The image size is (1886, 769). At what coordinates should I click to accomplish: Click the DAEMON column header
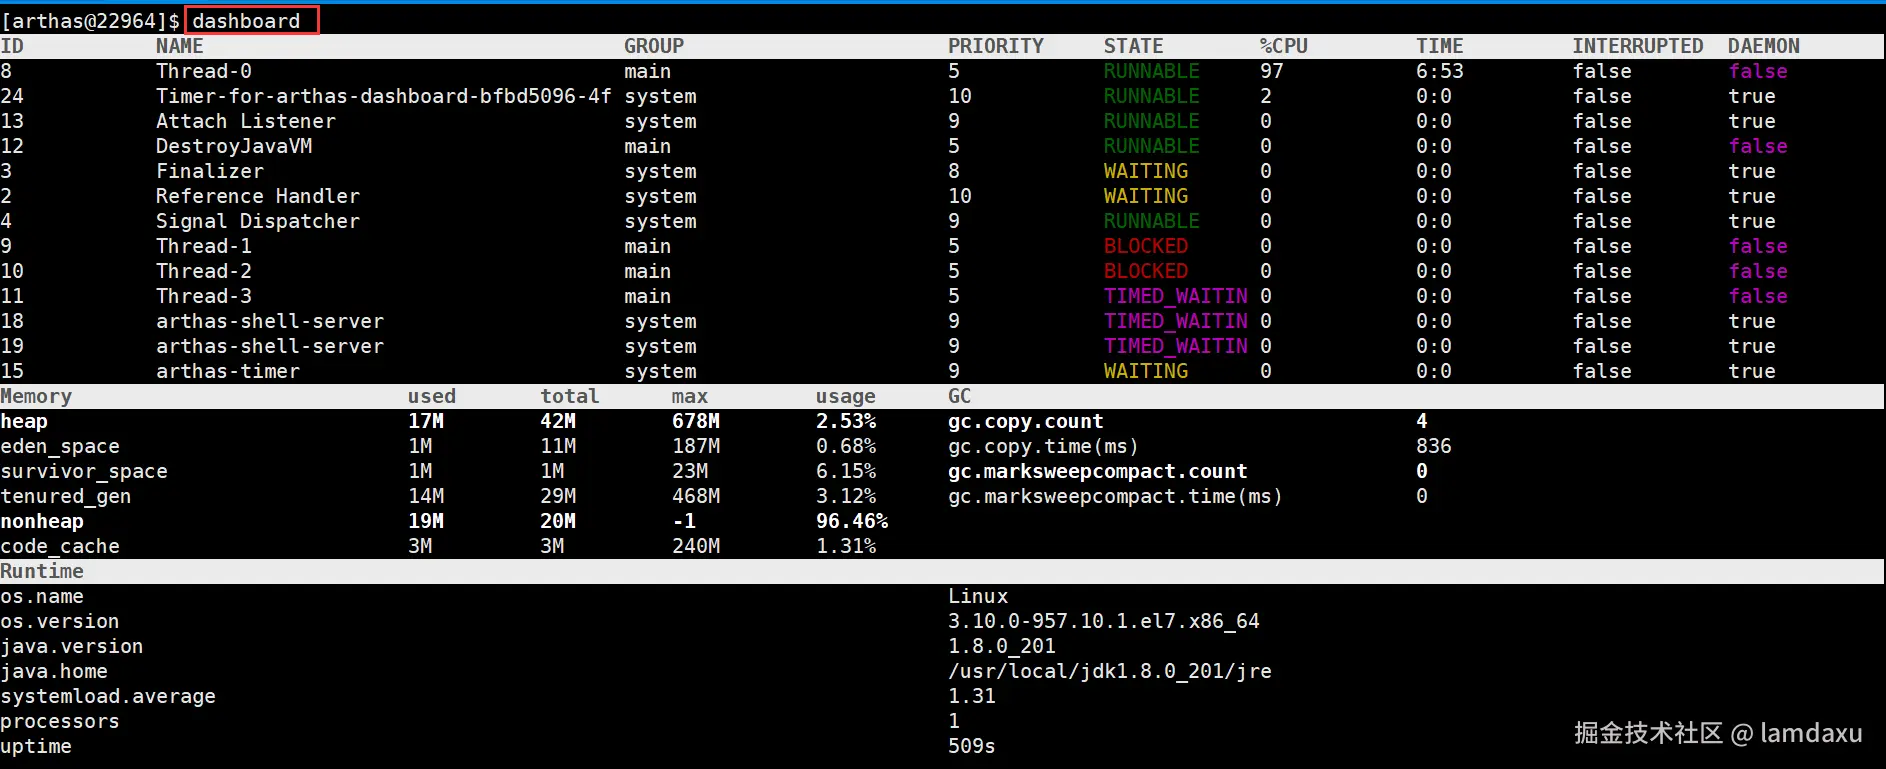(x=1764, y=46)
